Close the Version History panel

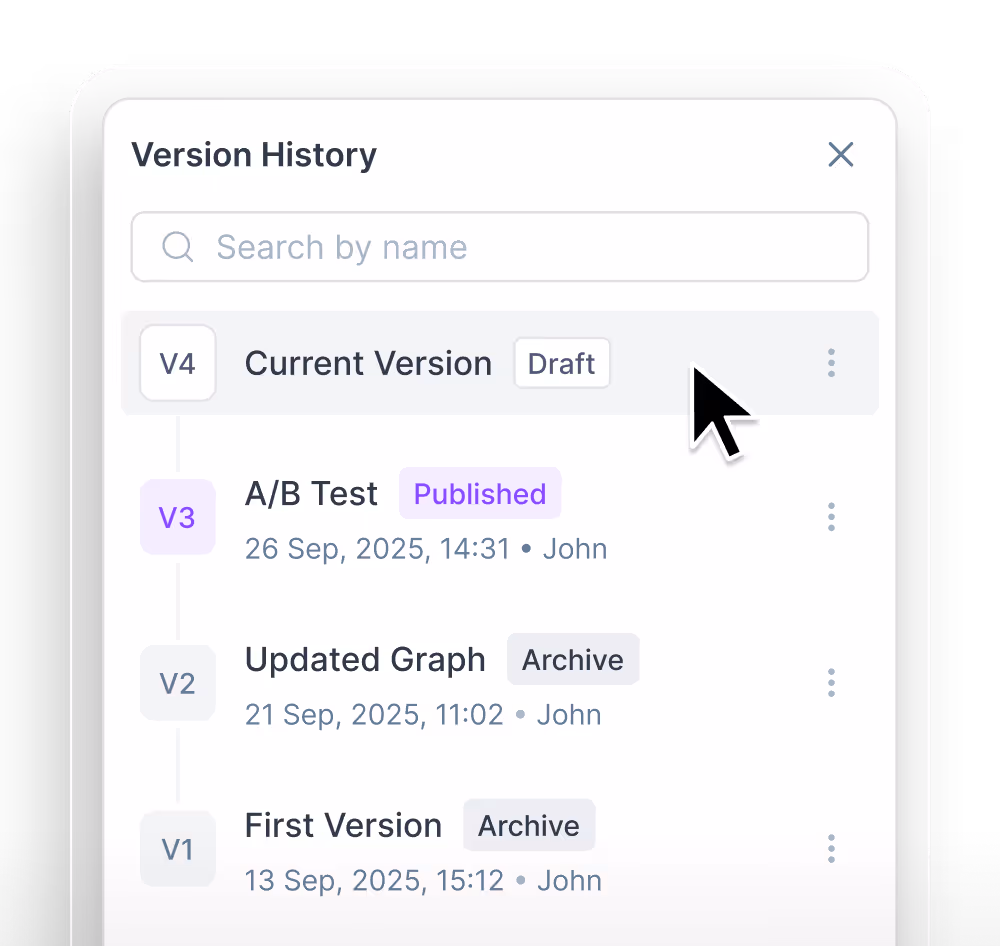[841, 154]
